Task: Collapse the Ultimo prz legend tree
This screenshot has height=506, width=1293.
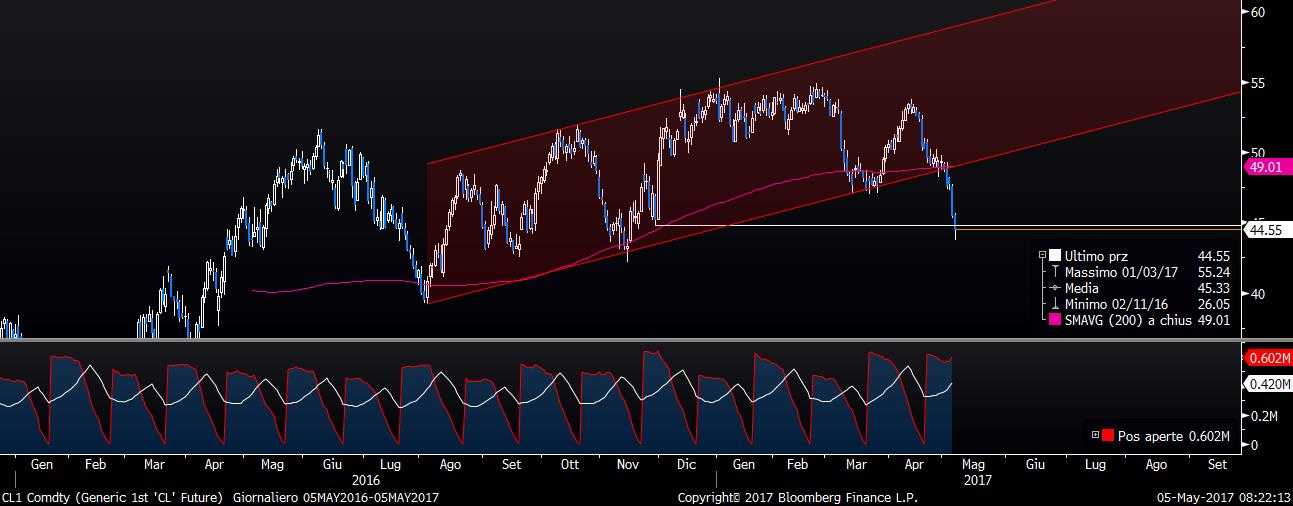Action: pos(1042,256)
